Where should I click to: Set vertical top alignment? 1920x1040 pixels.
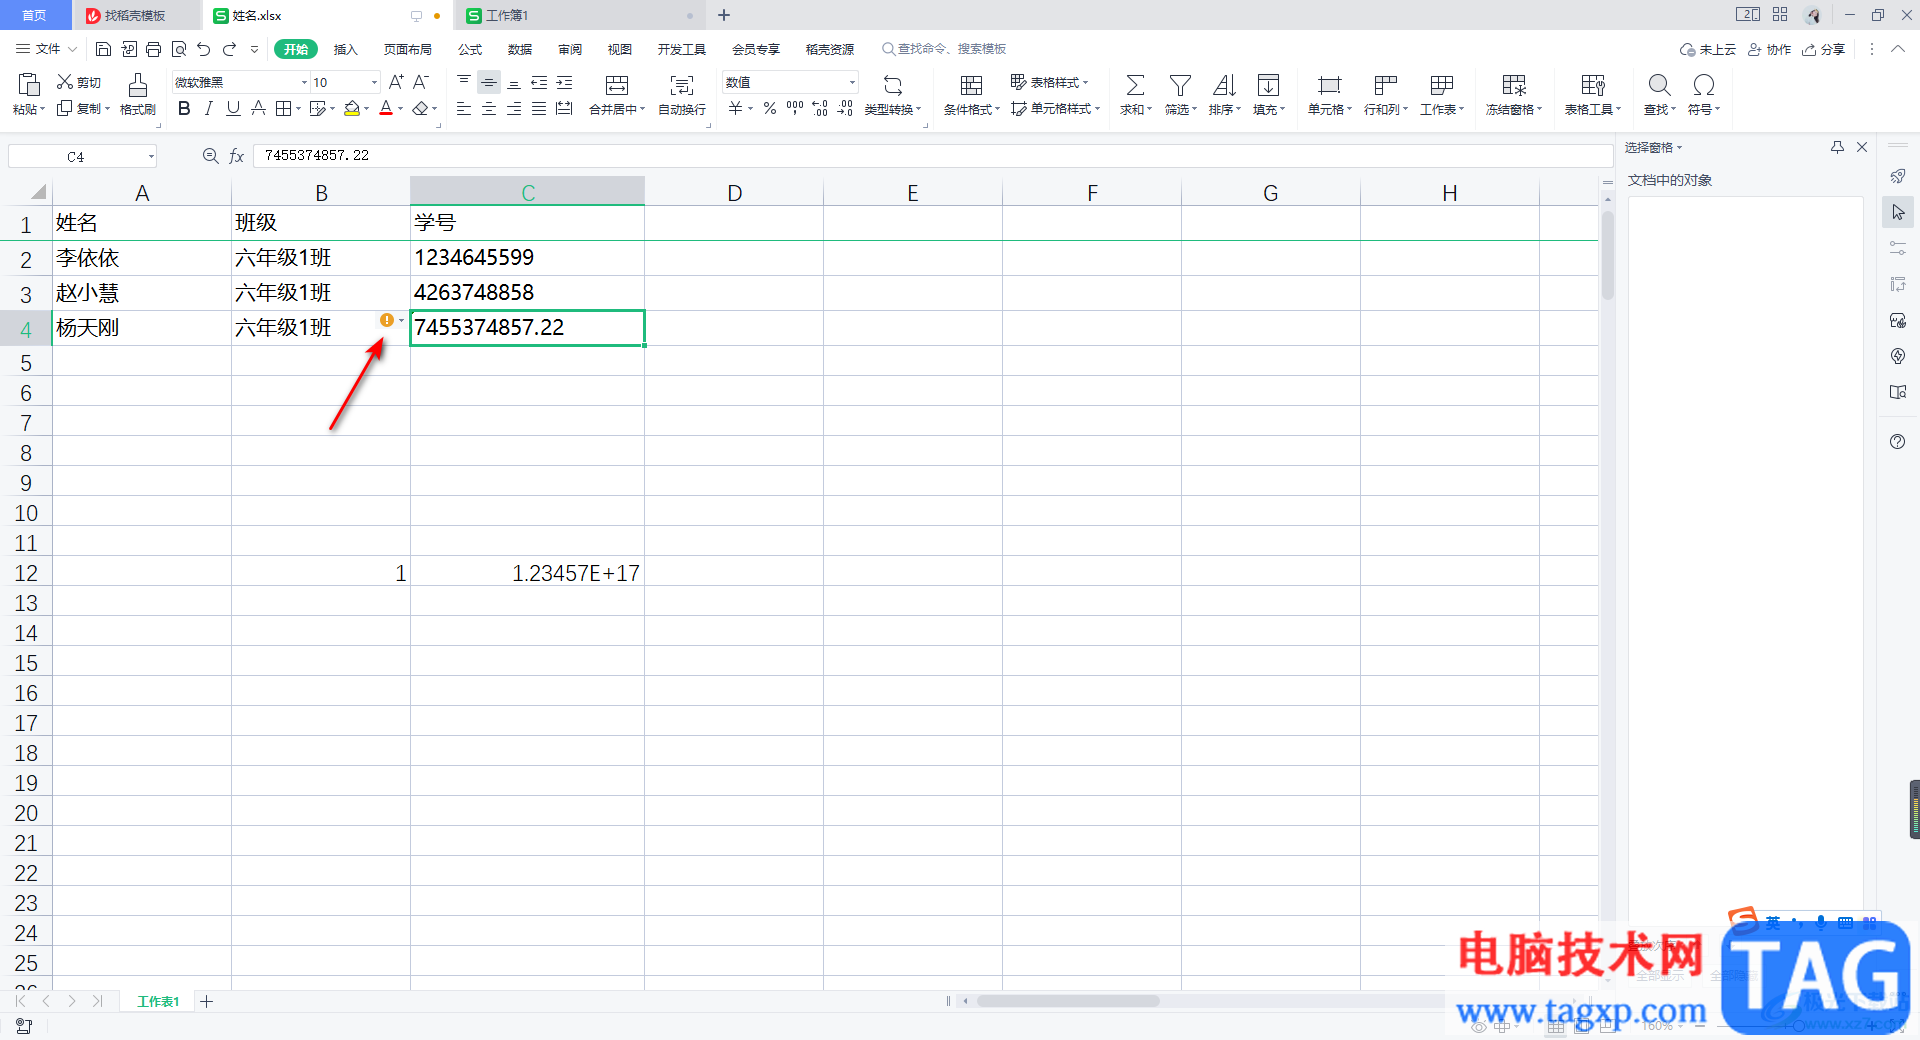click(x=464, y=82)
